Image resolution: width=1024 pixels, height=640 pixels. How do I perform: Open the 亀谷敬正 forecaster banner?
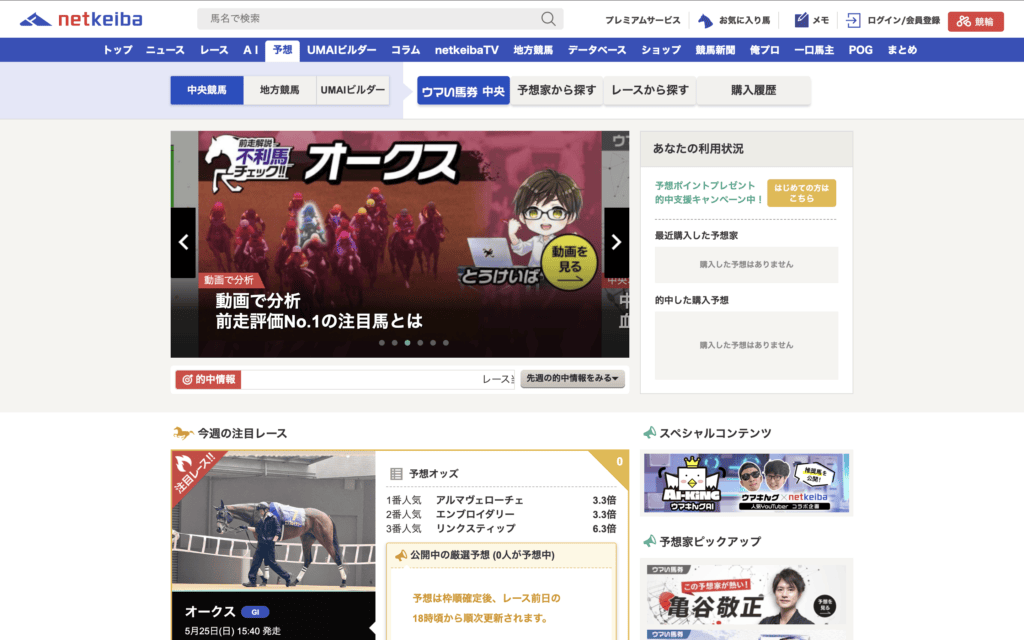point(746,594)
